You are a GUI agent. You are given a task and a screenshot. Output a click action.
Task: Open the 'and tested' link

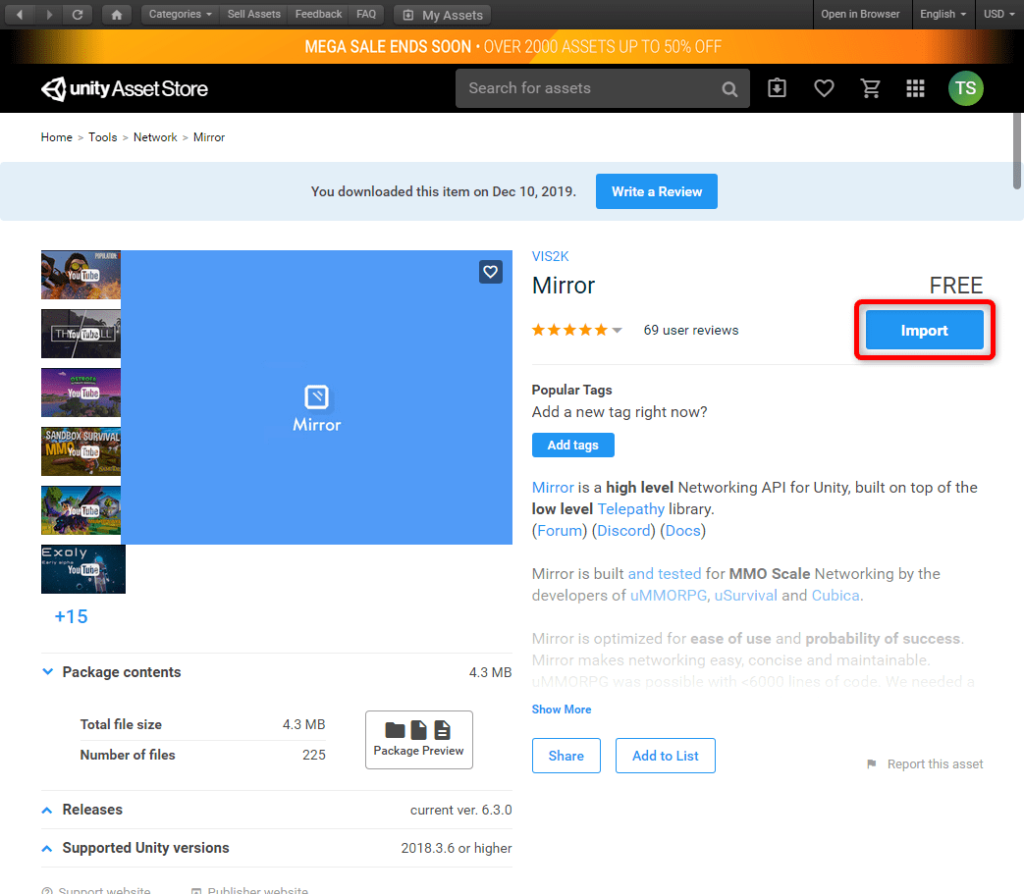click(x=664, y=573)
